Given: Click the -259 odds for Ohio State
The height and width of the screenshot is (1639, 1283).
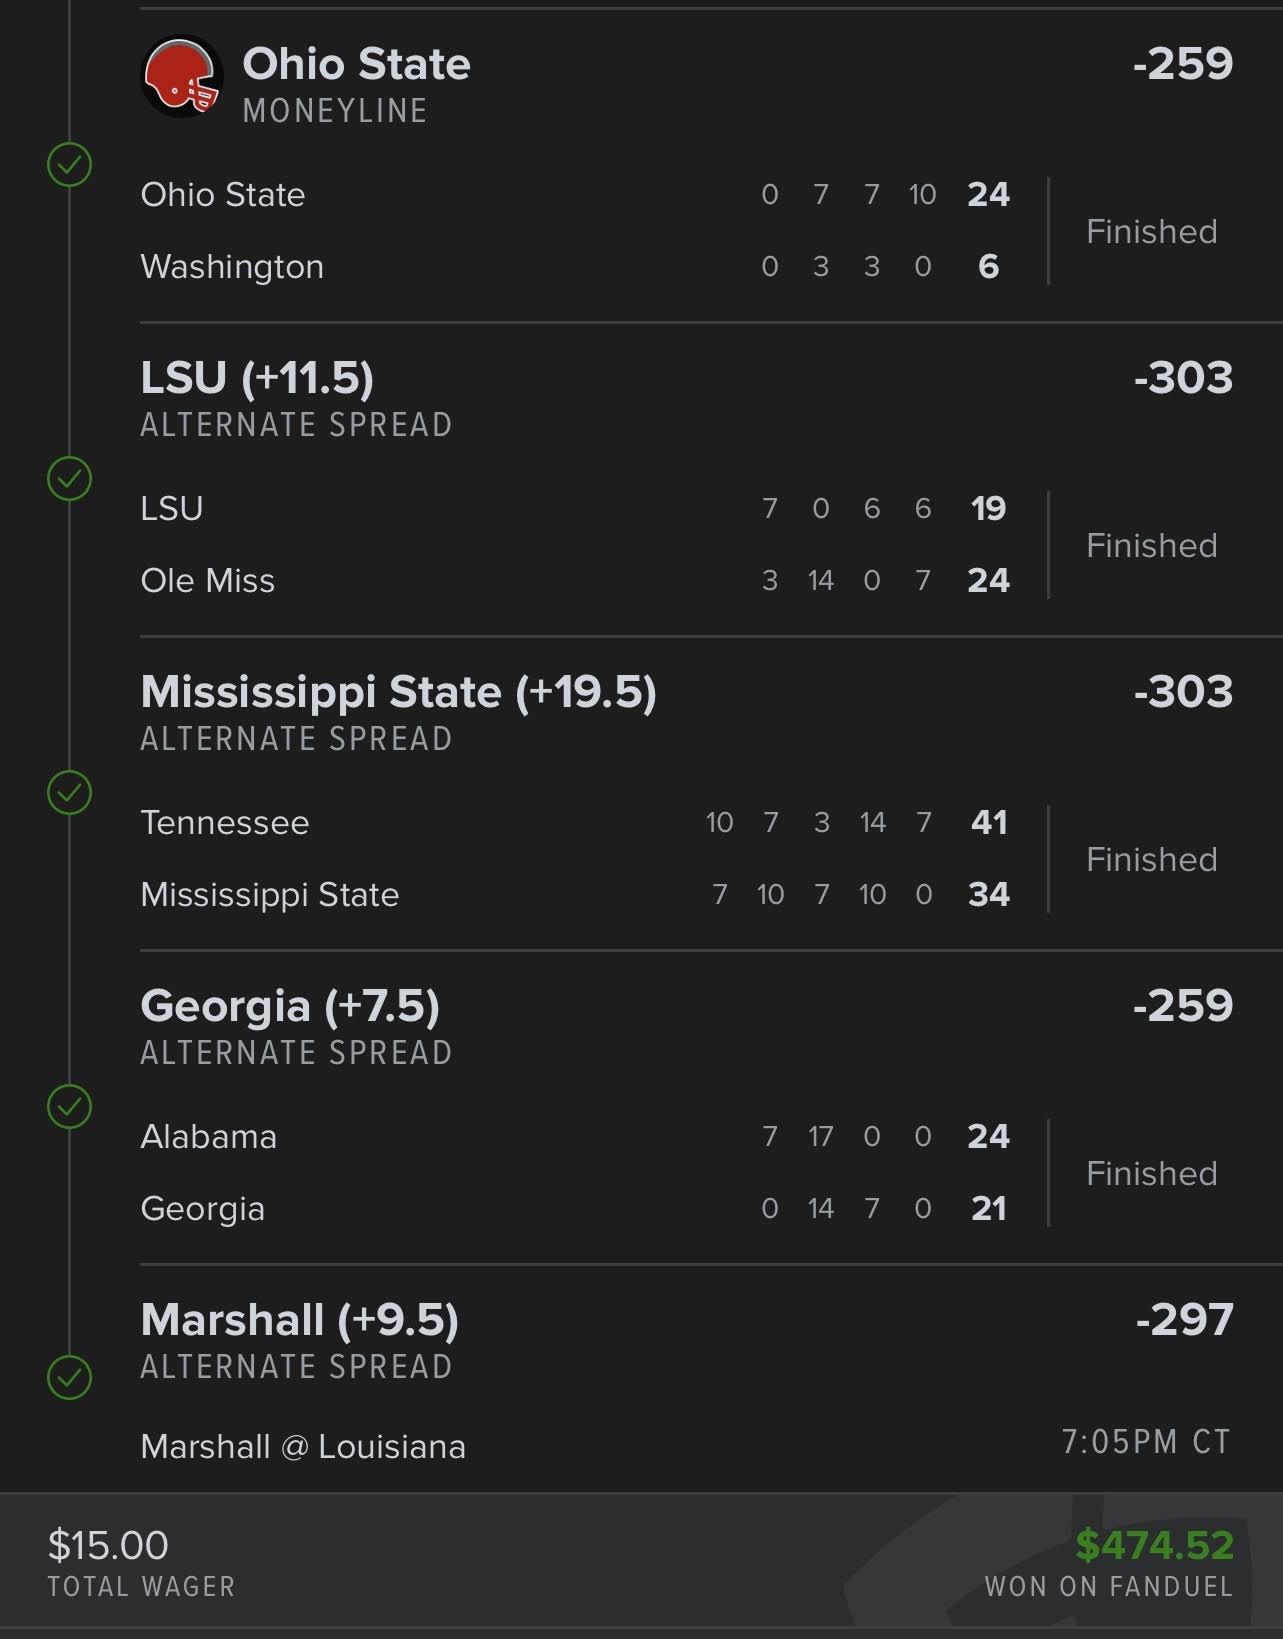Looking at the screenshot, I should (x=1183, y=64).
